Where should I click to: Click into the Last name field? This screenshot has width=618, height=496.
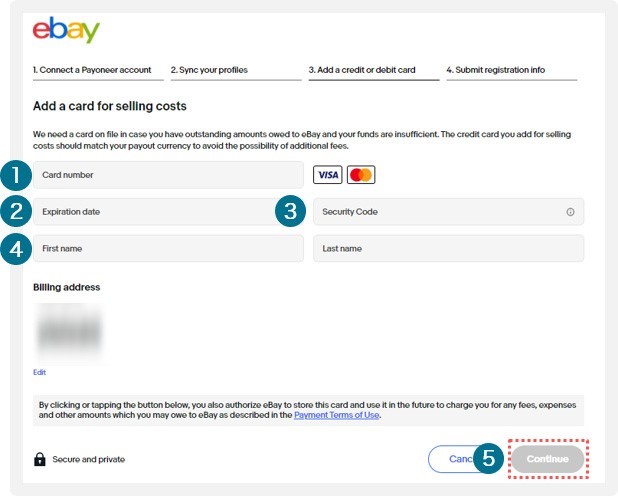[x=449, y=248]
